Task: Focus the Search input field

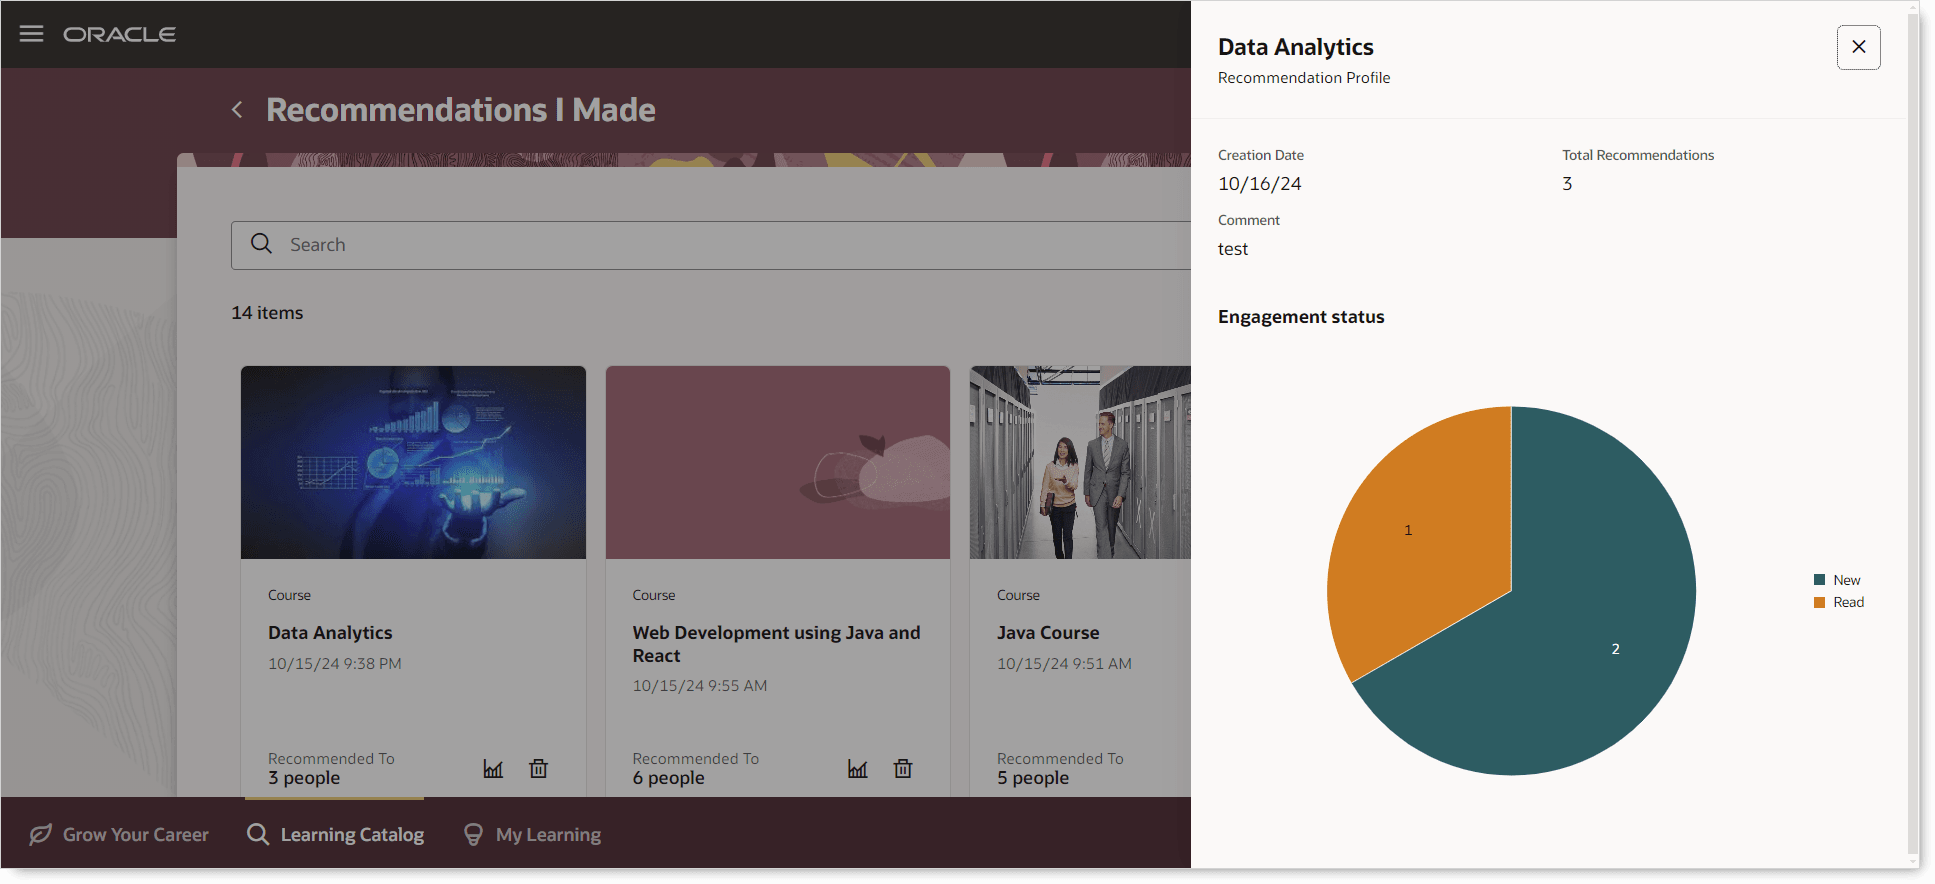Action: [x=711, y=245]
